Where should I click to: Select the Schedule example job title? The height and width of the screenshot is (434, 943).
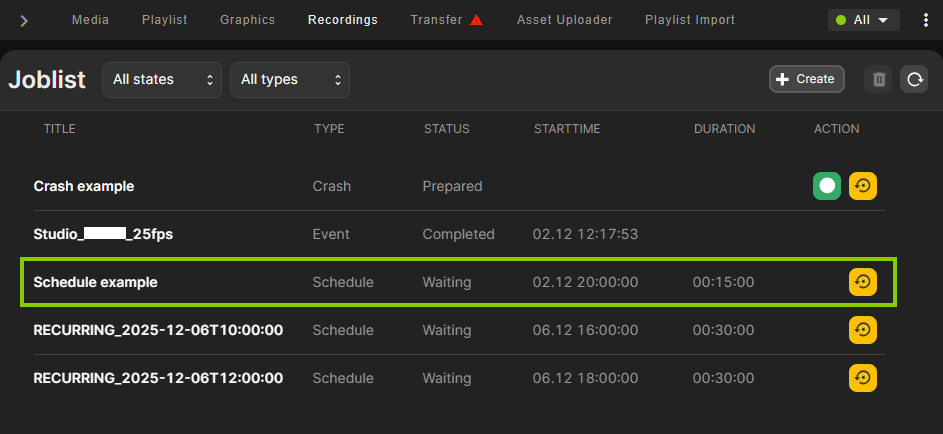point(95,282)
